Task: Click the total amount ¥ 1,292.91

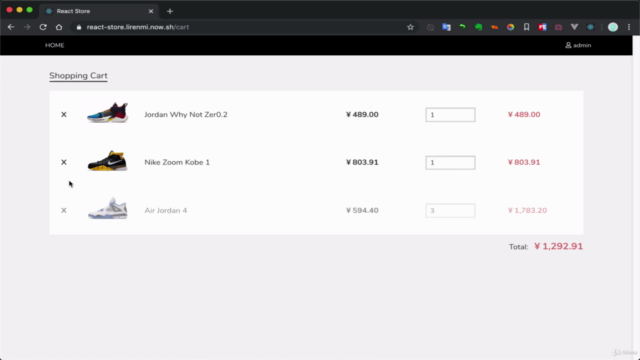Action: point(558,246)
